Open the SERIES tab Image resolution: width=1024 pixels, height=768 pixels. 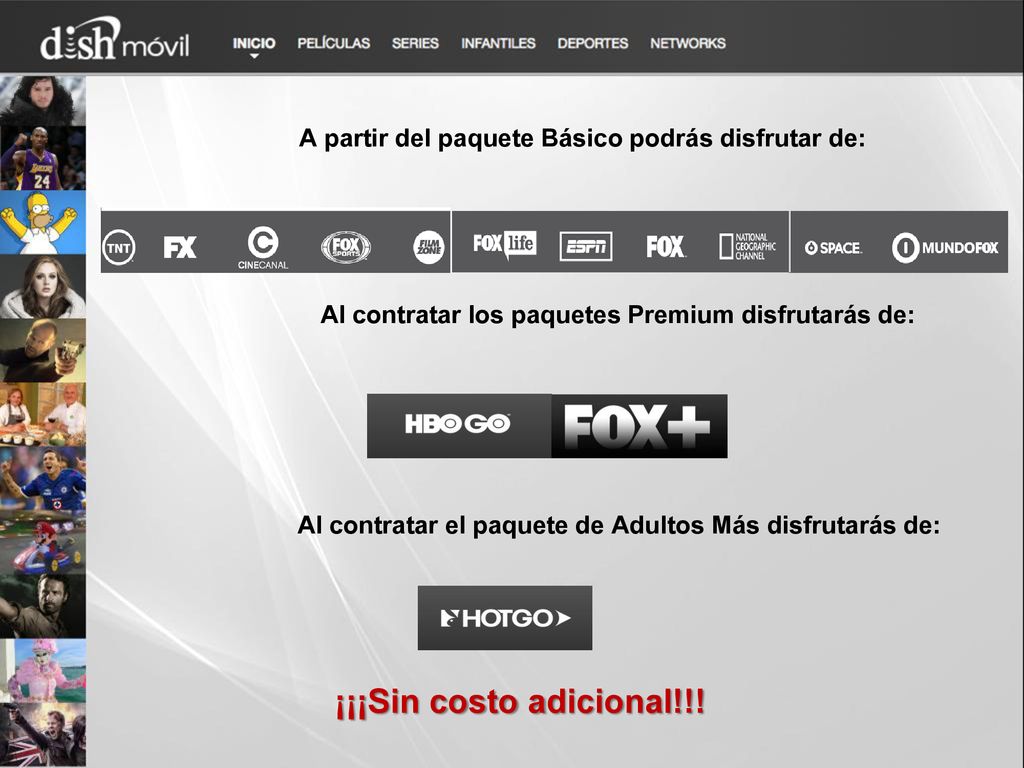415,43
